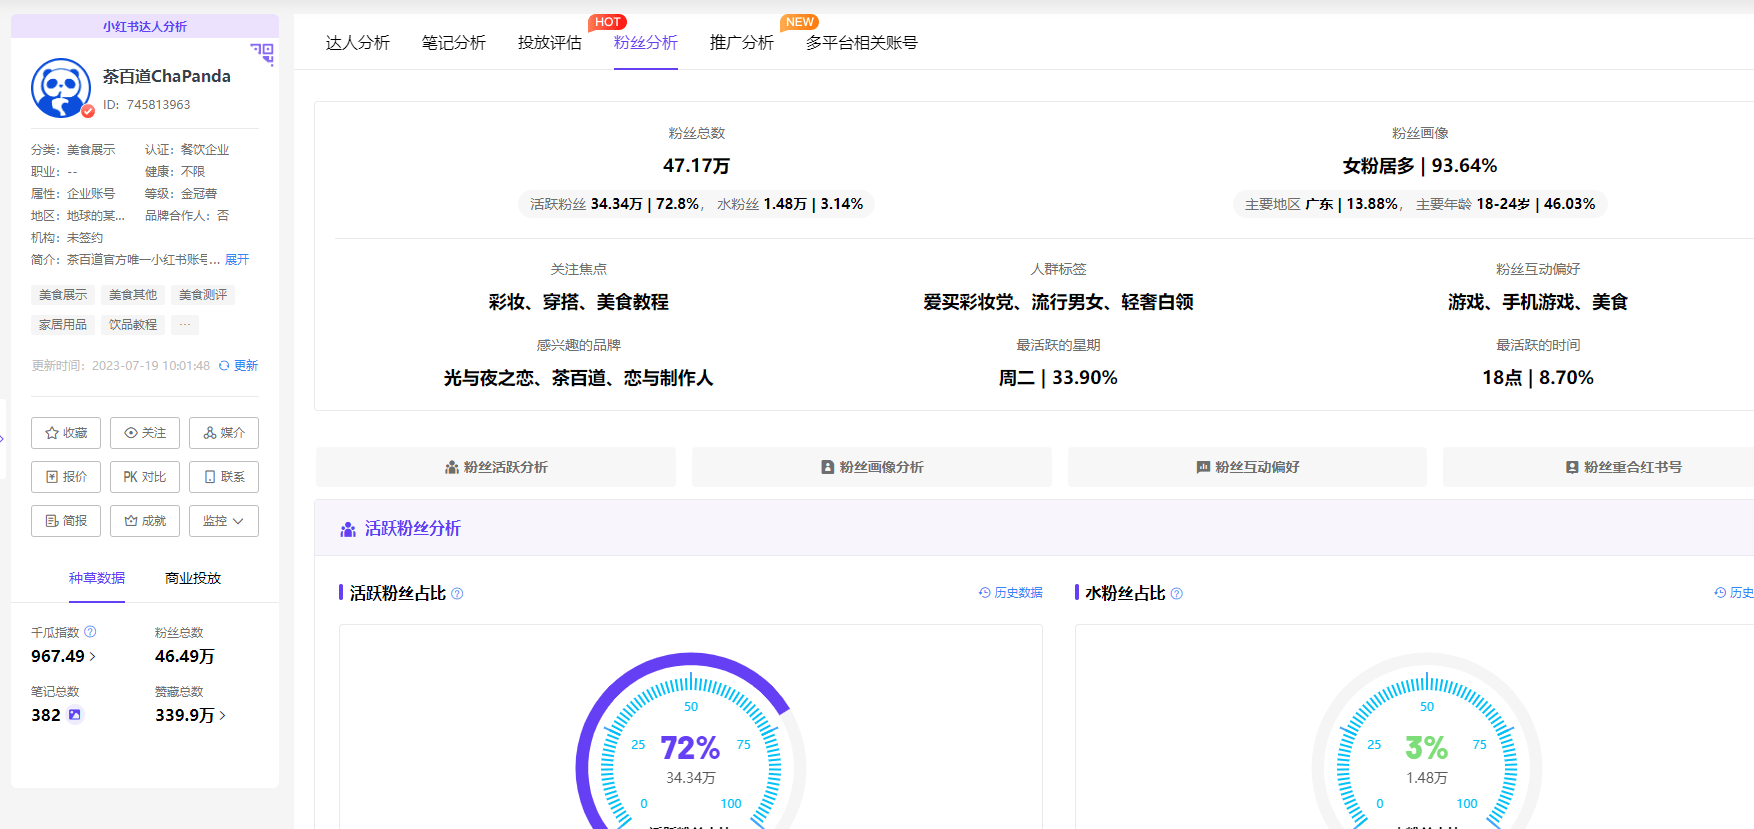Screen dimensions: 1754x829
Task: Open the 简报 report button
Action: [66, 521]
